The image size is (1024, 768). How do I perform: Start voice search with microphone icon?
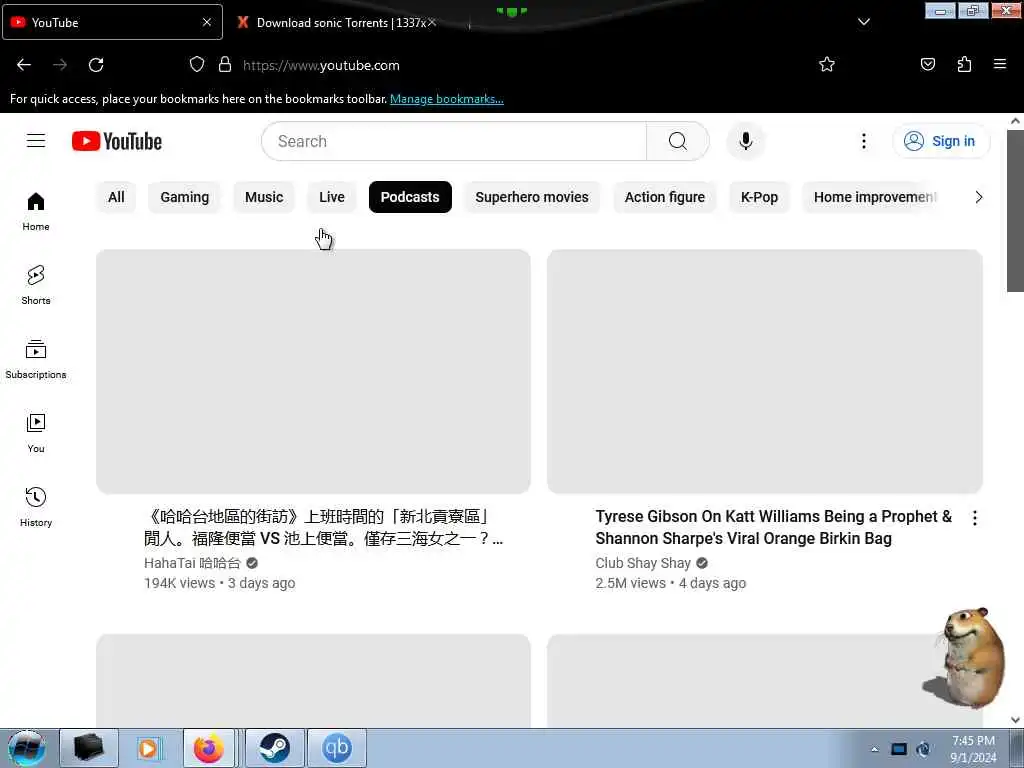click(746, 141)
